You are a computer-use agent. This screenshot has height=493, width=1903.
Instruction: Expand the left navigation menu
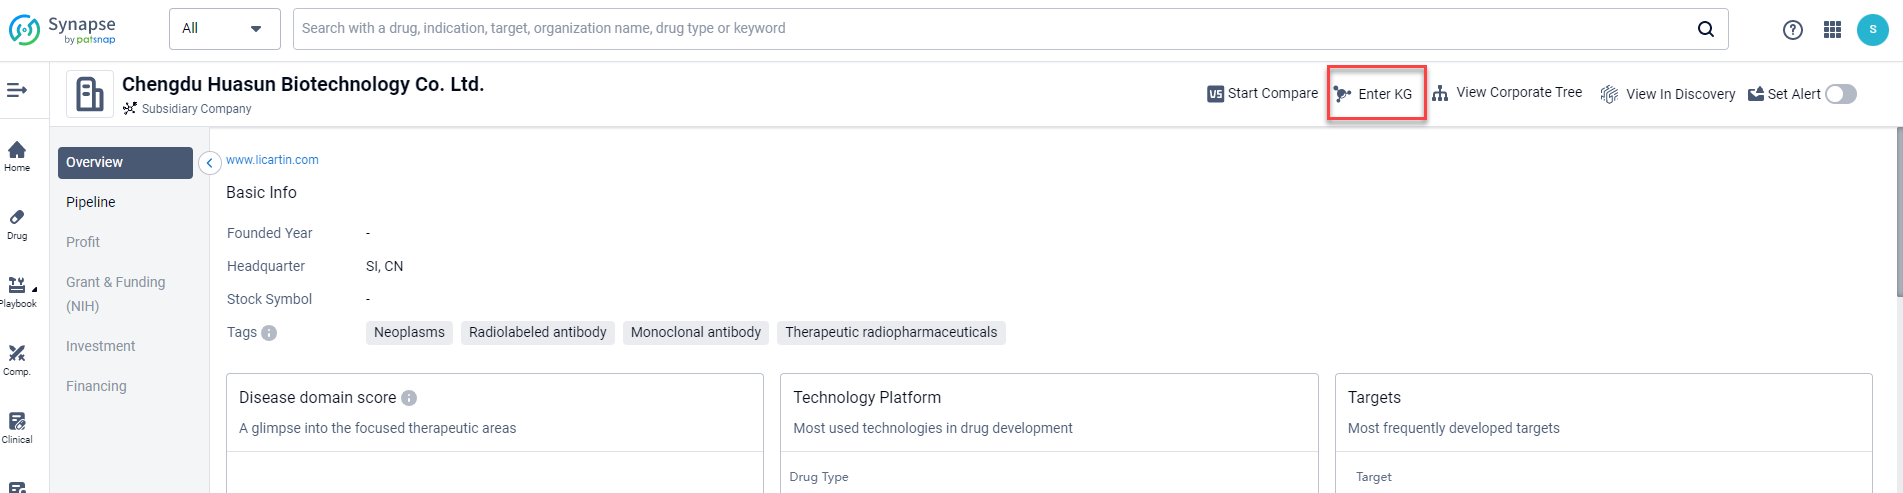point(17,91)
